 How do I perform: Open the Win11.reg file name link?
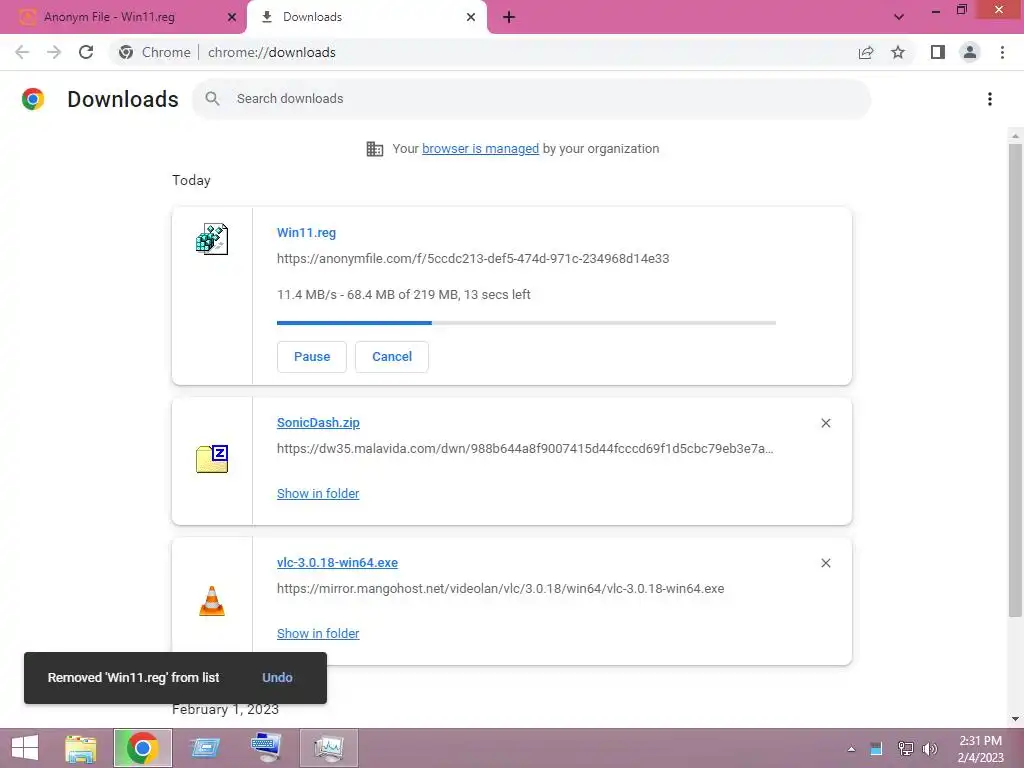click(306, 232)
